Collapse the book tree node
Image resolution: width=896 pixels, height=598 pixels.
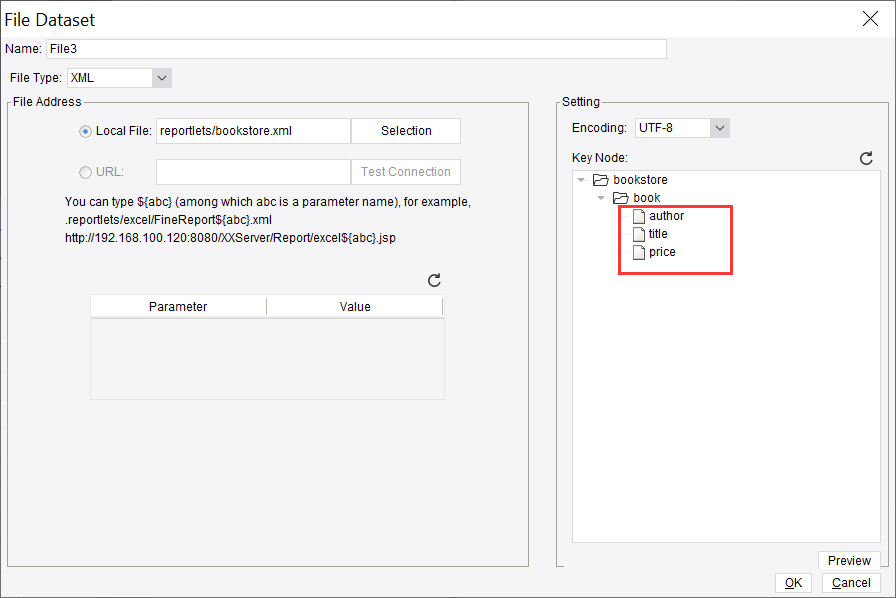coord(600,197)
